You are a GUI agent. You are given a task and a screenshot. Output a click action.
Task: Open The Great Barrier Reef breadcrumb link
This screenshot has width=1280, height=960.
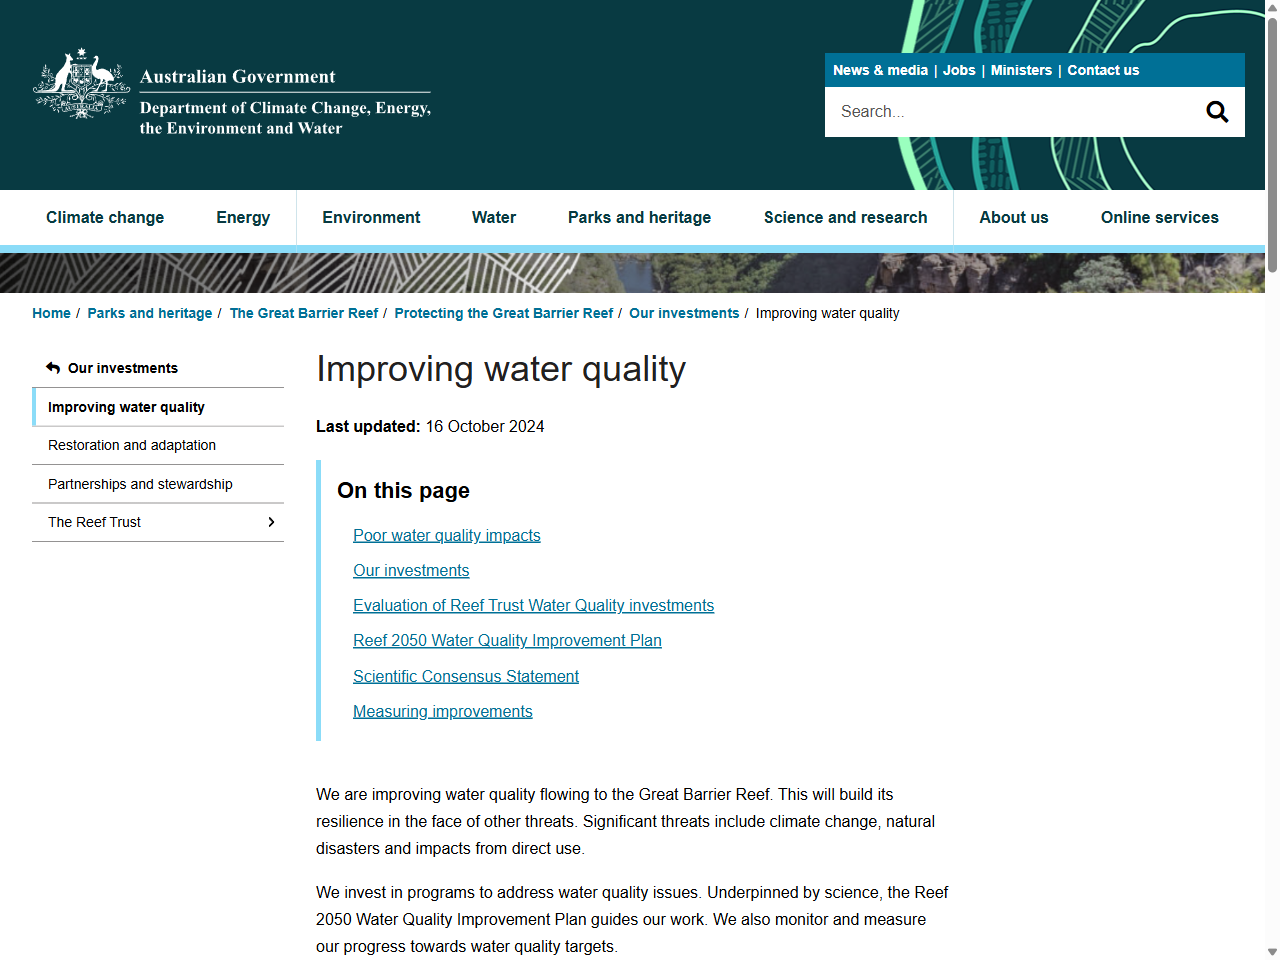304,313
